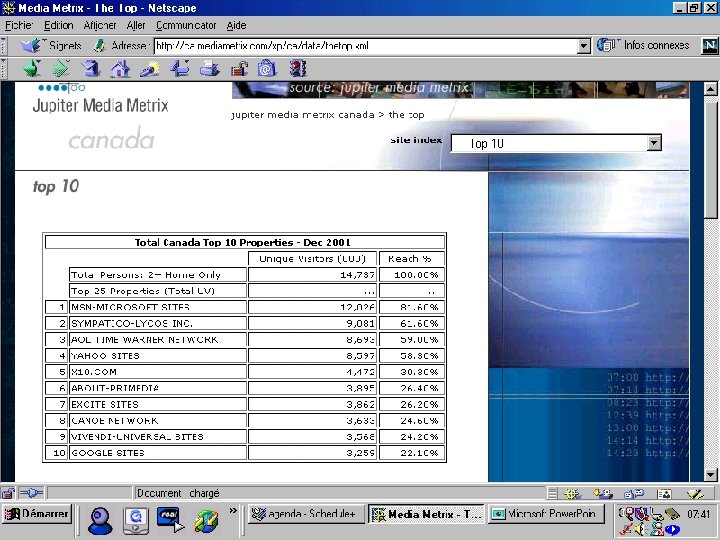This screenshot has height=540, width=720.
Task: Collapse the component bar grip handle
Action: point(552,494)
